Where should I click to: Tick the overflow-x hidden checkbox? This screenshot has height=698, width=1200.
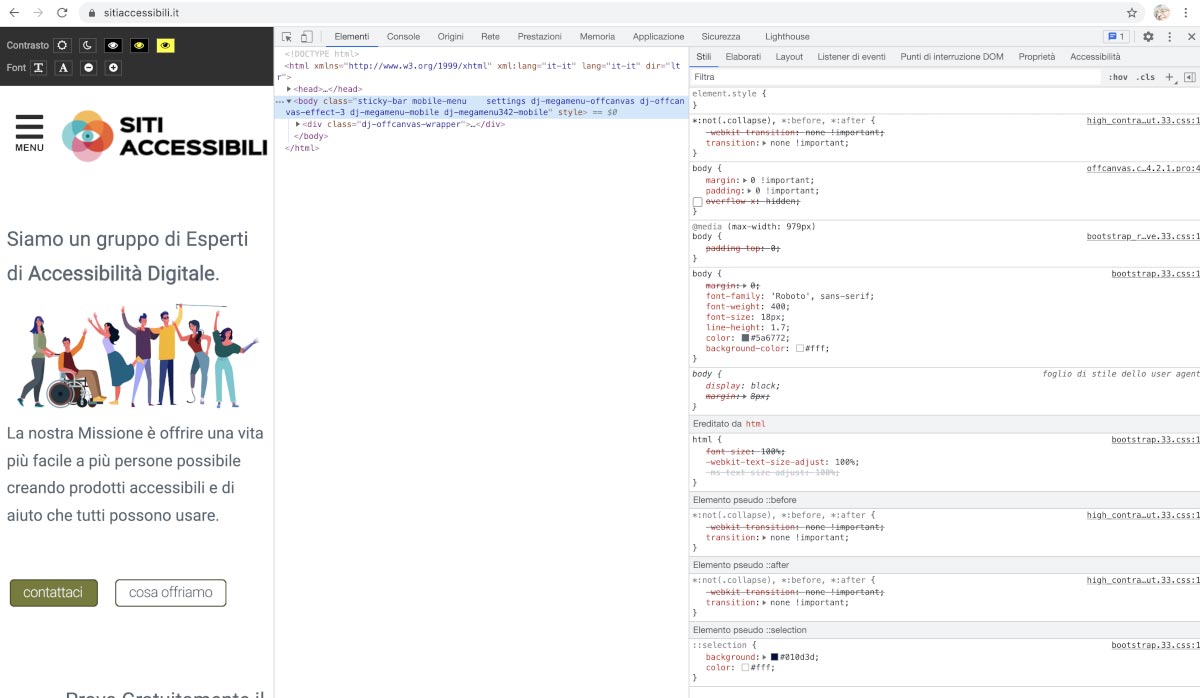[697, 201]
